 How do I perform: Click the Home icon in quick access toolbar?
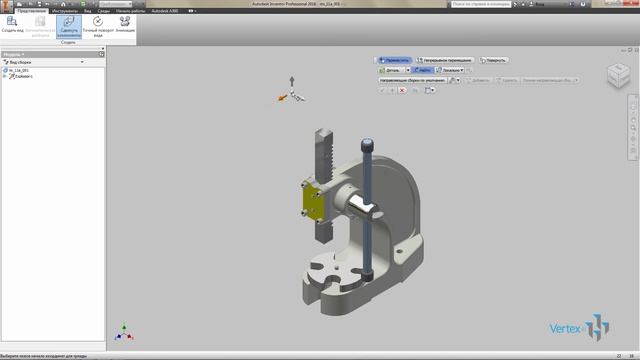tap(63, 4)
